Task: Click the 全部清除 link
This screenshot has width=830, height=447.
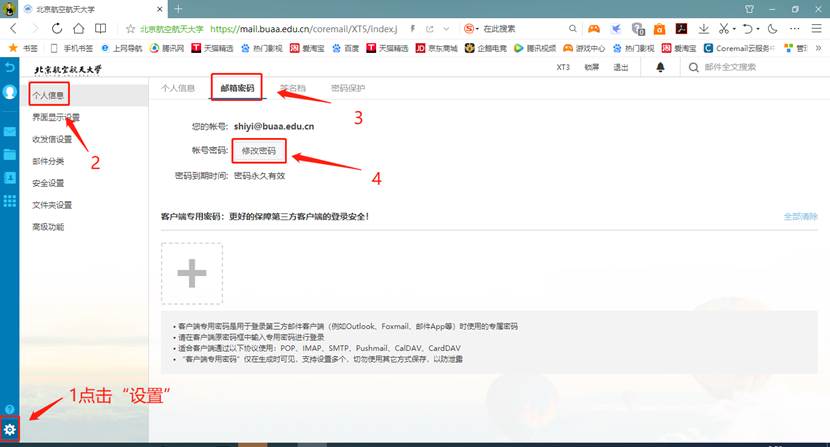Action: point(800,216)
